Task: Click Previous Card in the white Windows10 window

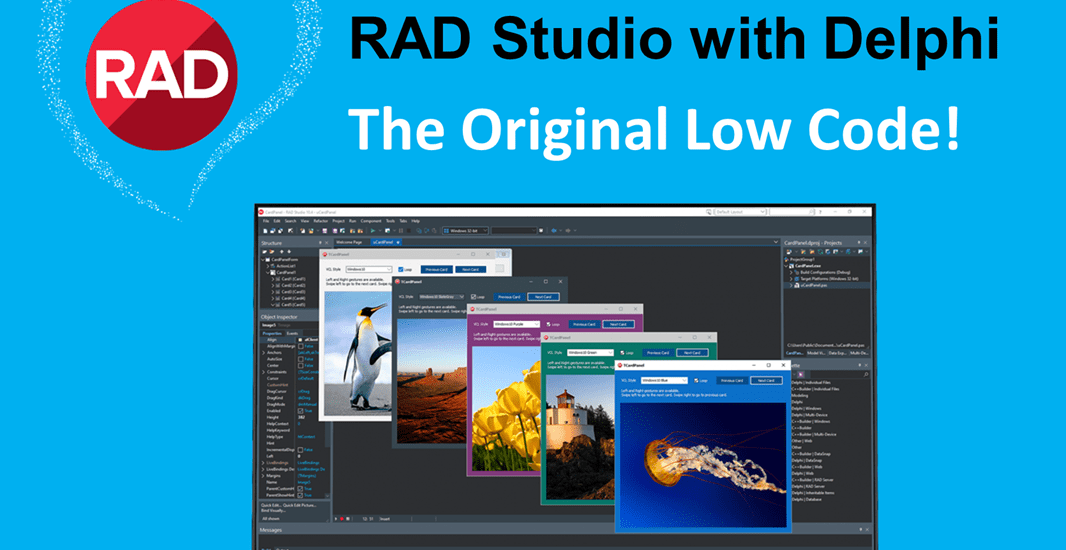Action: point(436,269)
